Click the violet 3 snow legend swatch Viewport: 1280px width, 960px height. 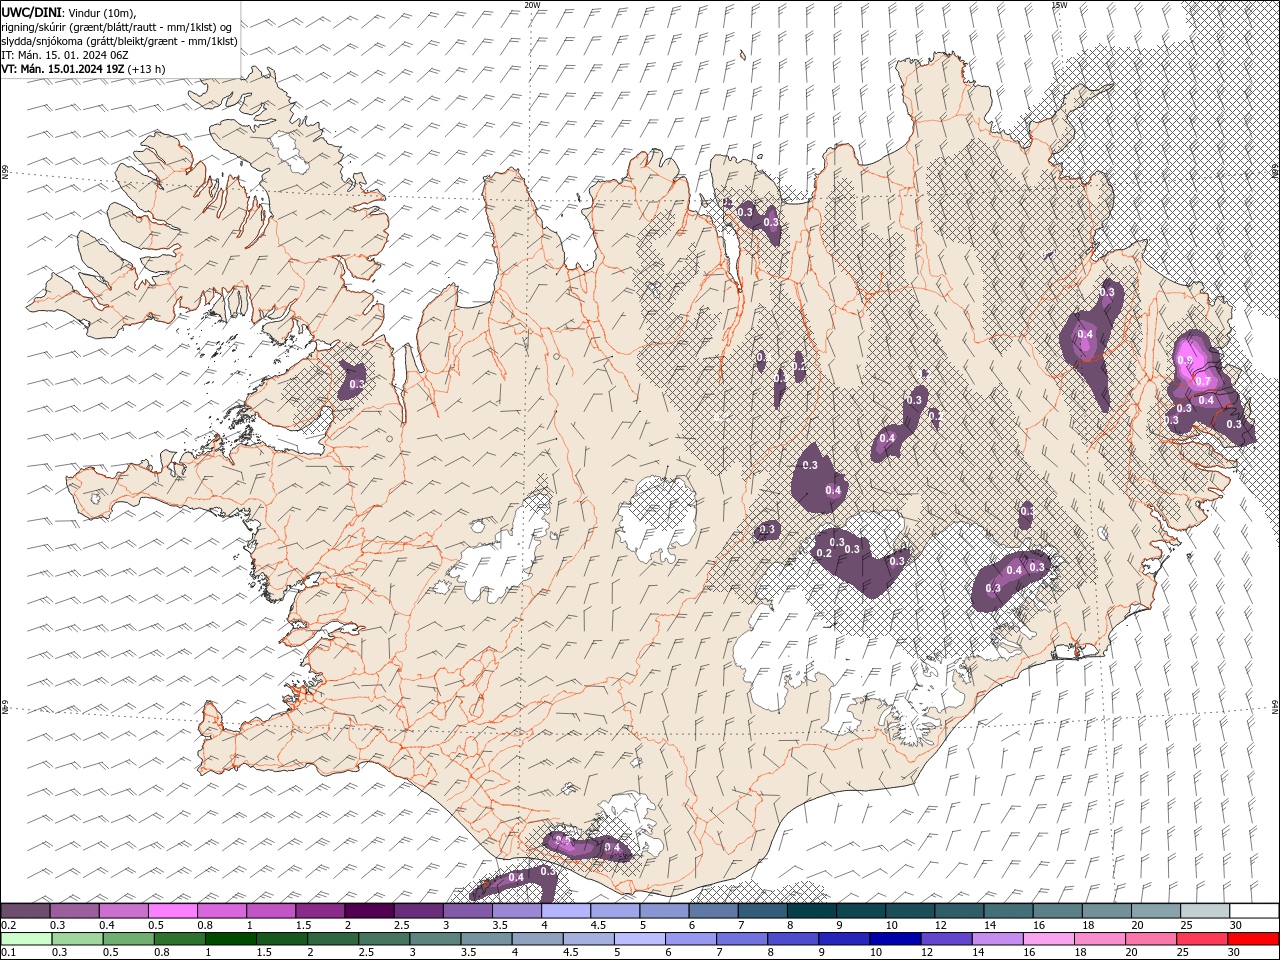click(467, 911)
